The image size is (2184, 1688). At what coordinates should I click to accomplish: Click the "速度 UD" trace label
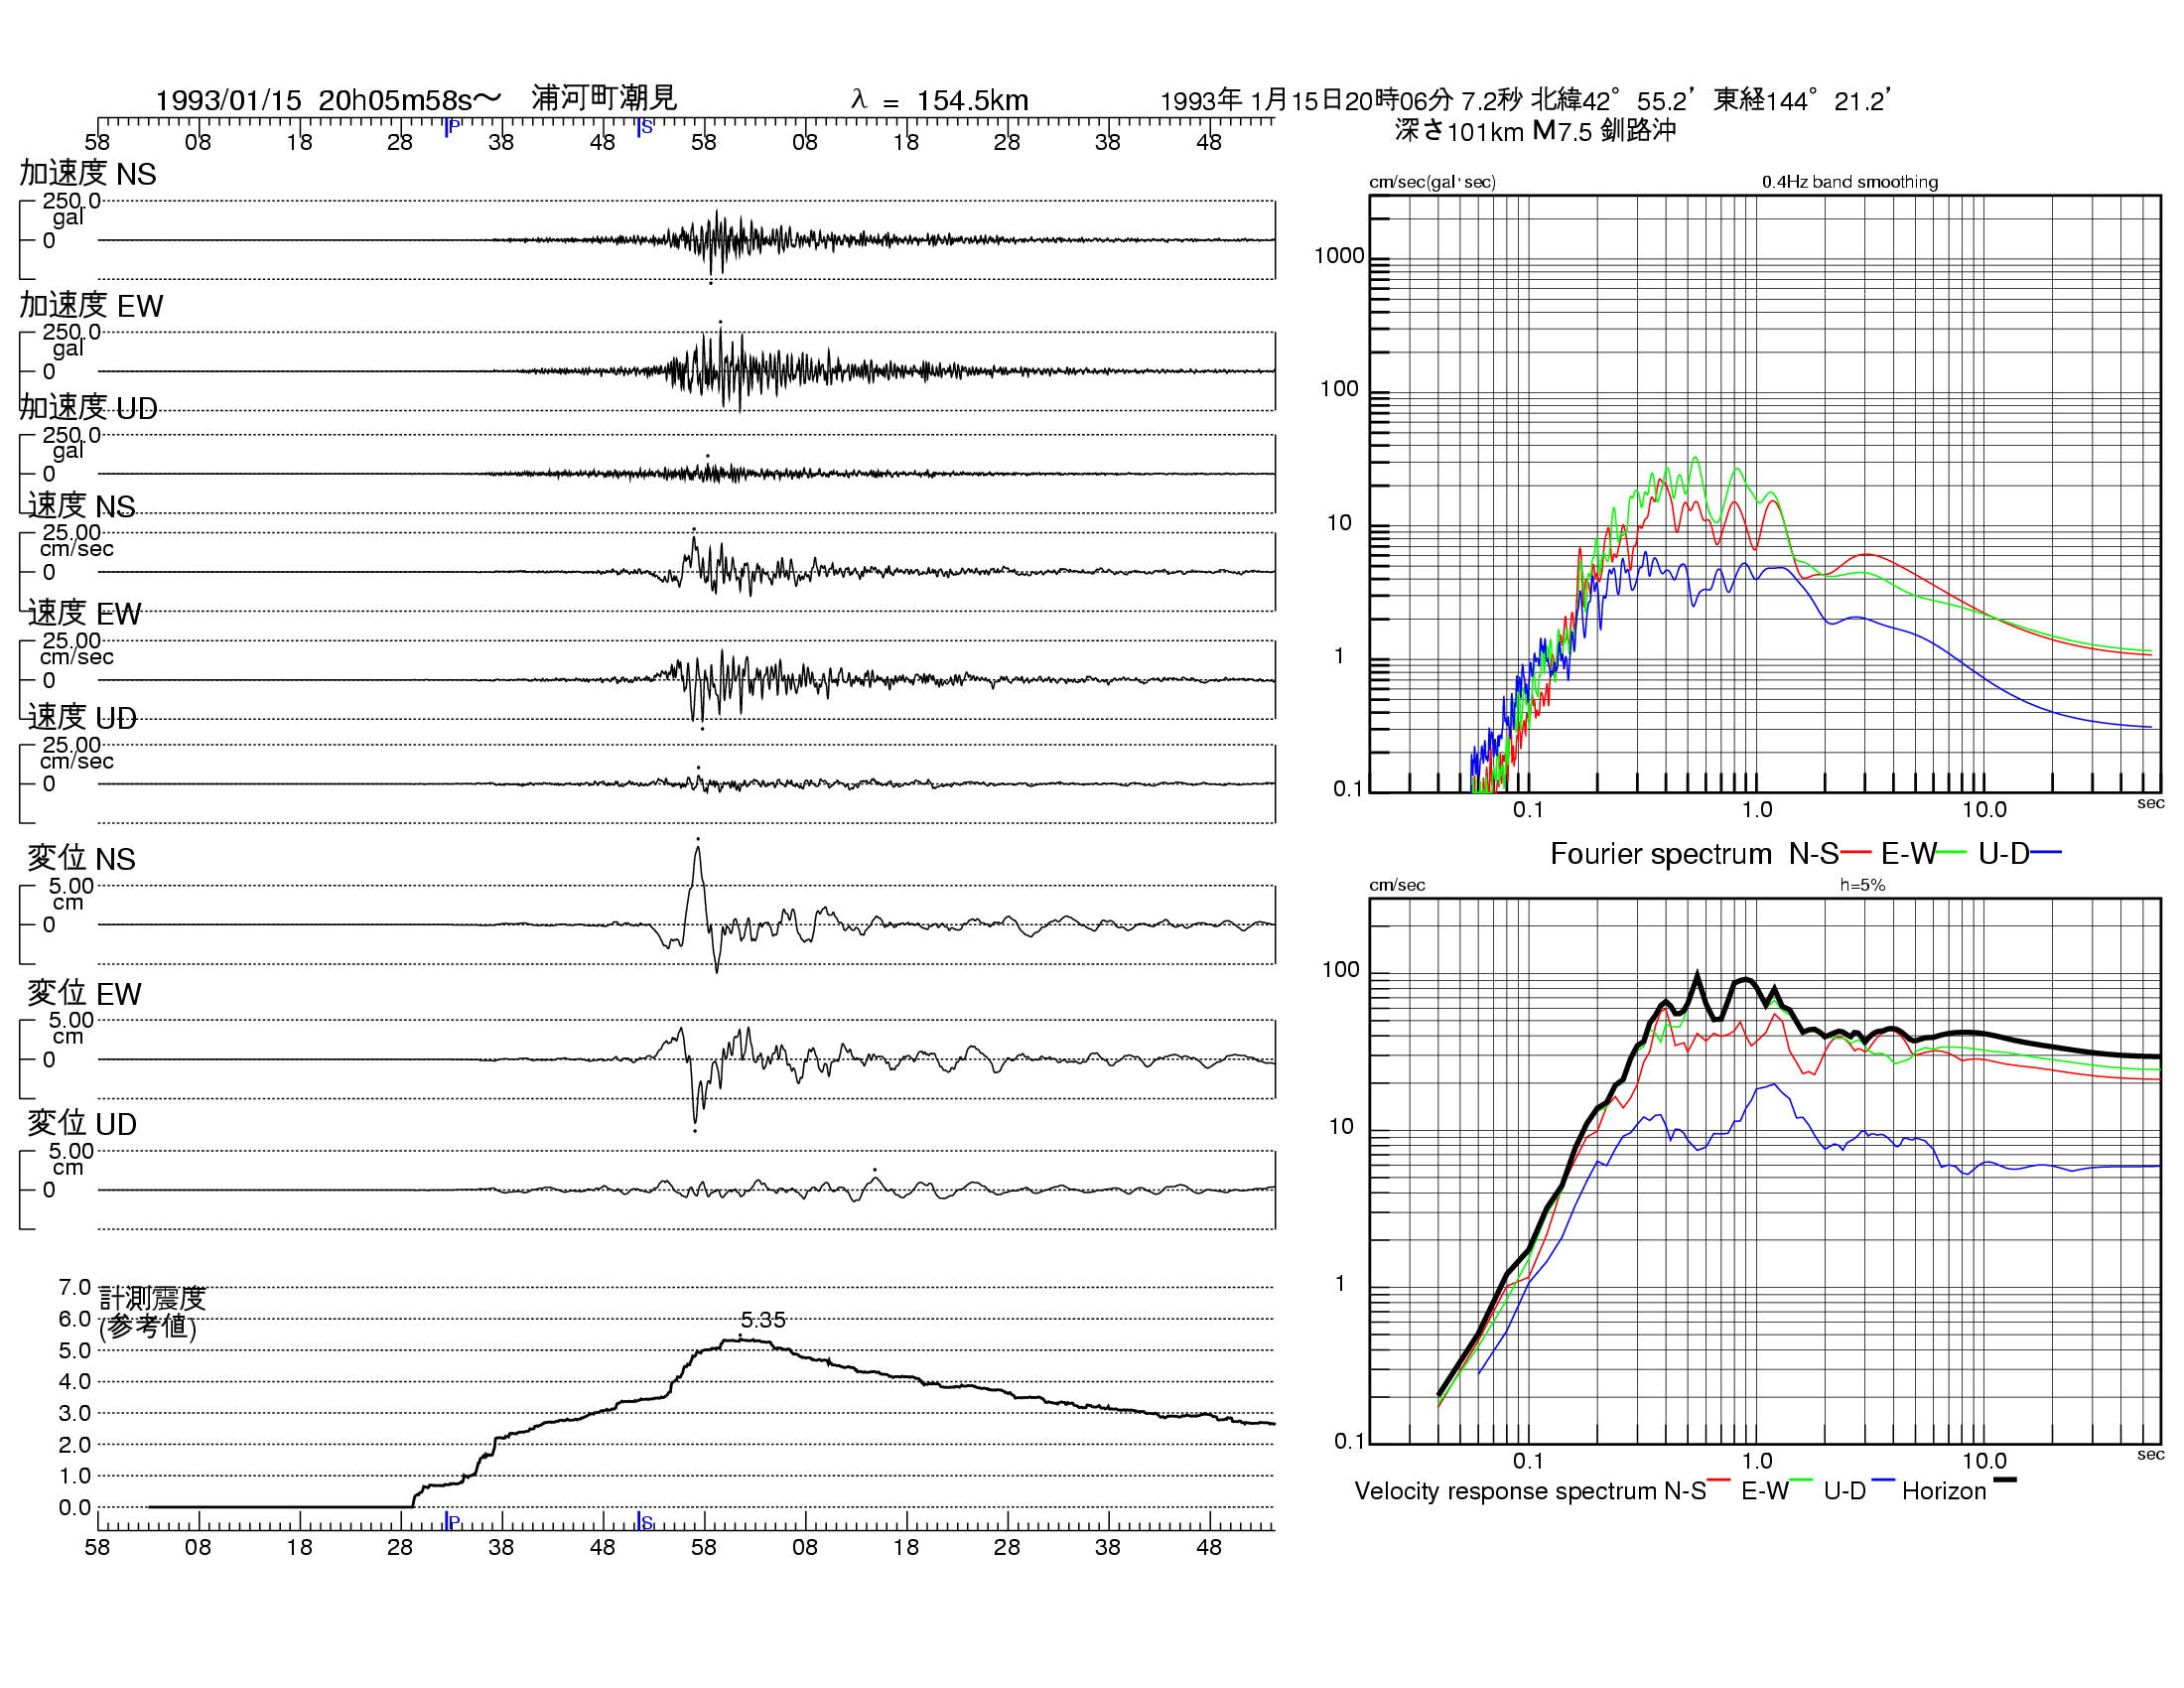point(82,717)
